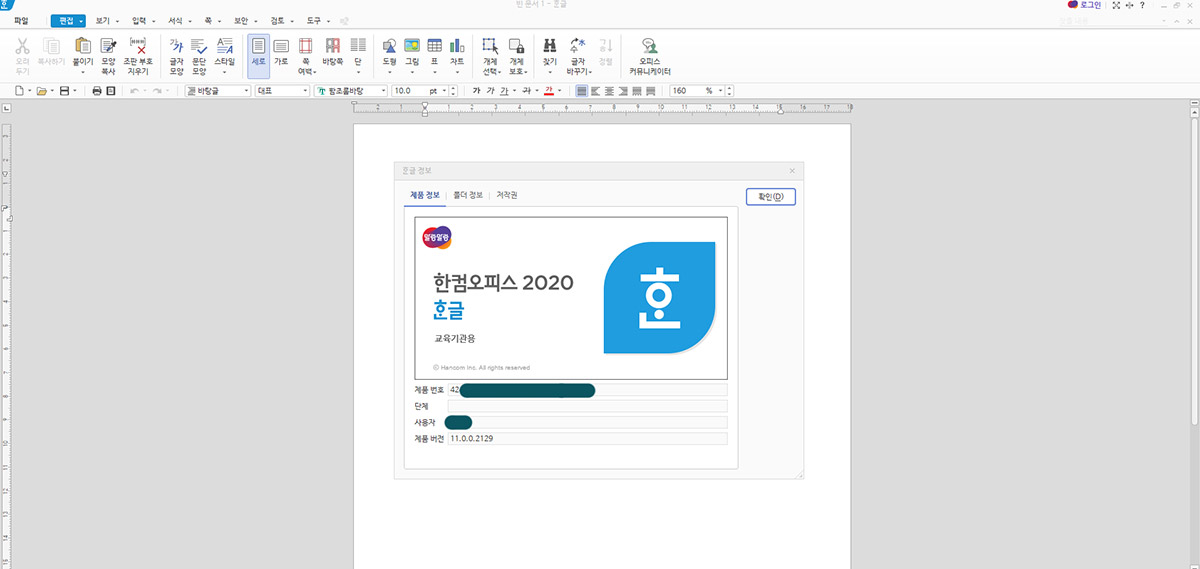Click the open folder icon

pyautogui.click(x=42, y=90)
